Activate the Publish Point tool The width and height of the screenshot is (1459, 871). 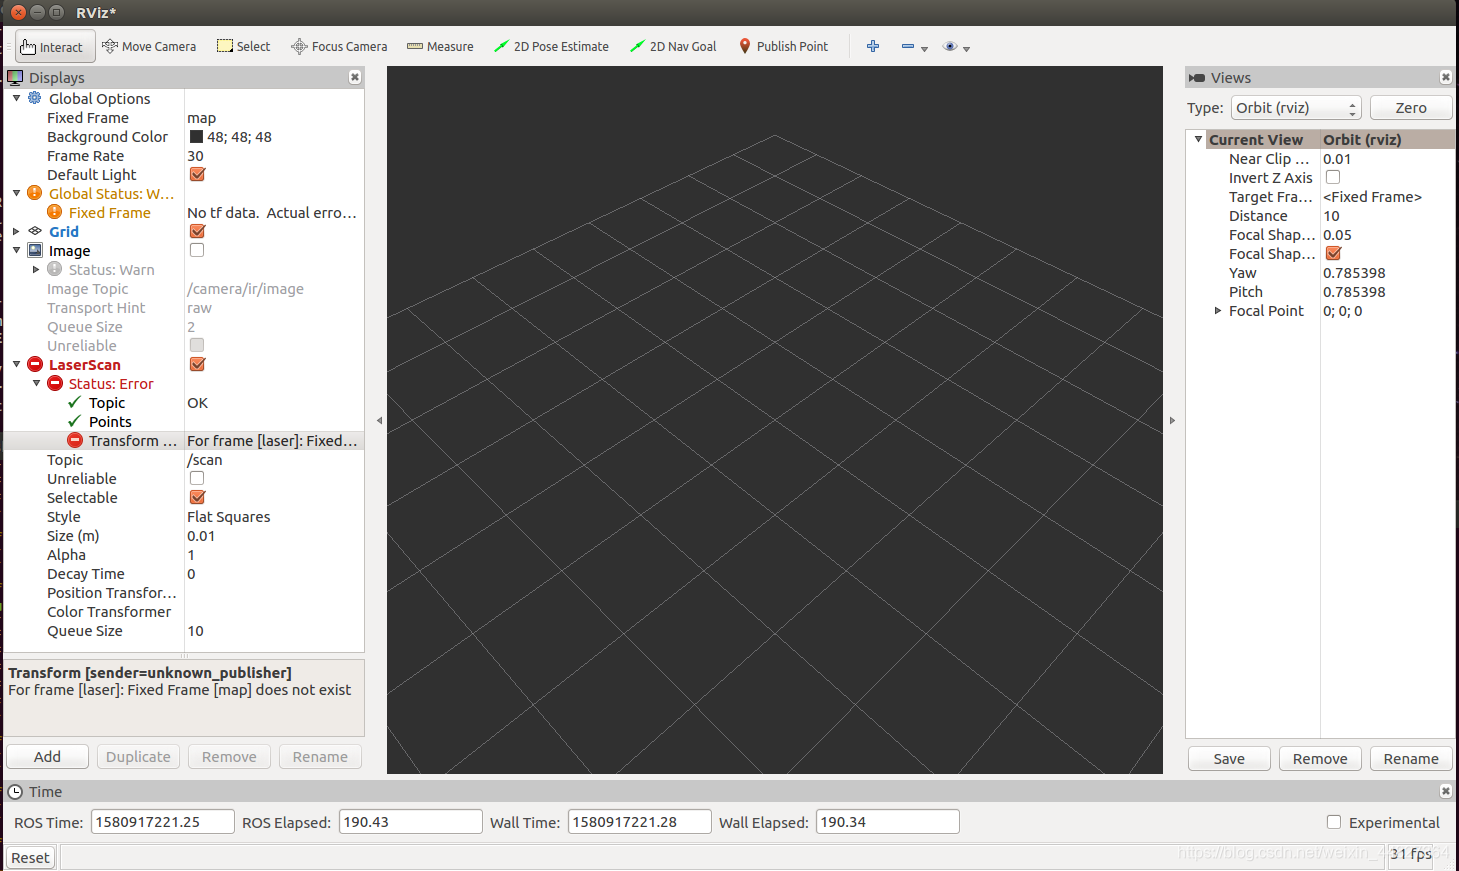(783, 46)
